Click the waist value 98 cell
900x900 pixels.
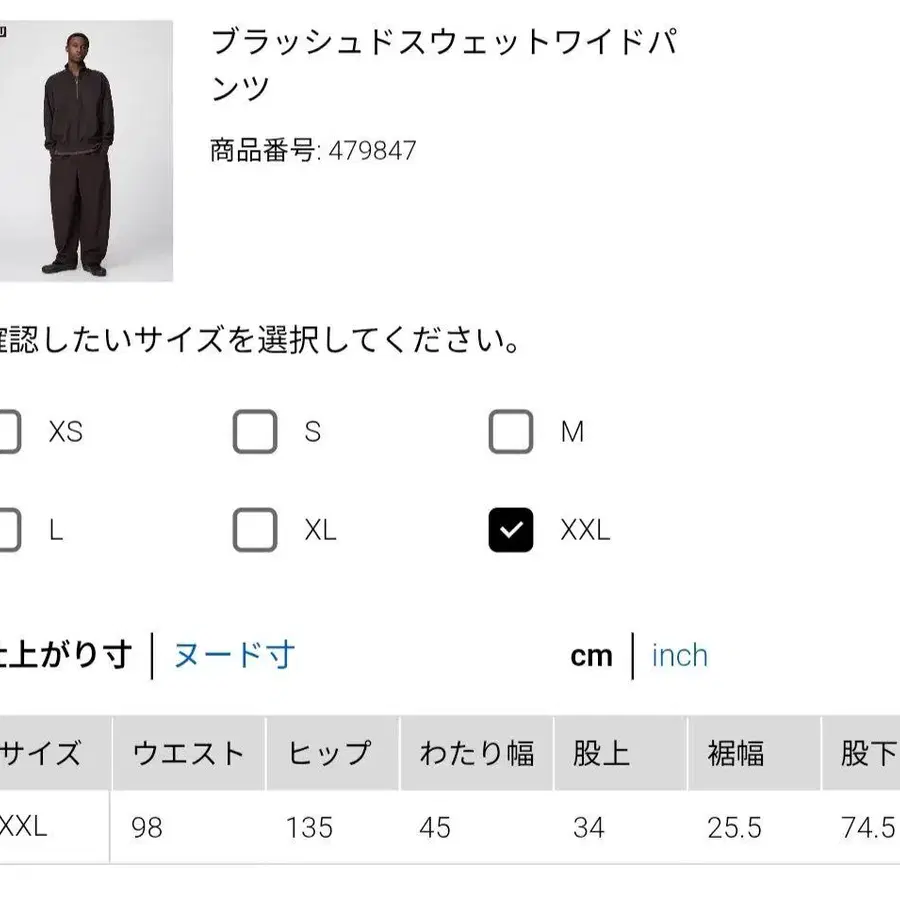[x=145, y=829]
